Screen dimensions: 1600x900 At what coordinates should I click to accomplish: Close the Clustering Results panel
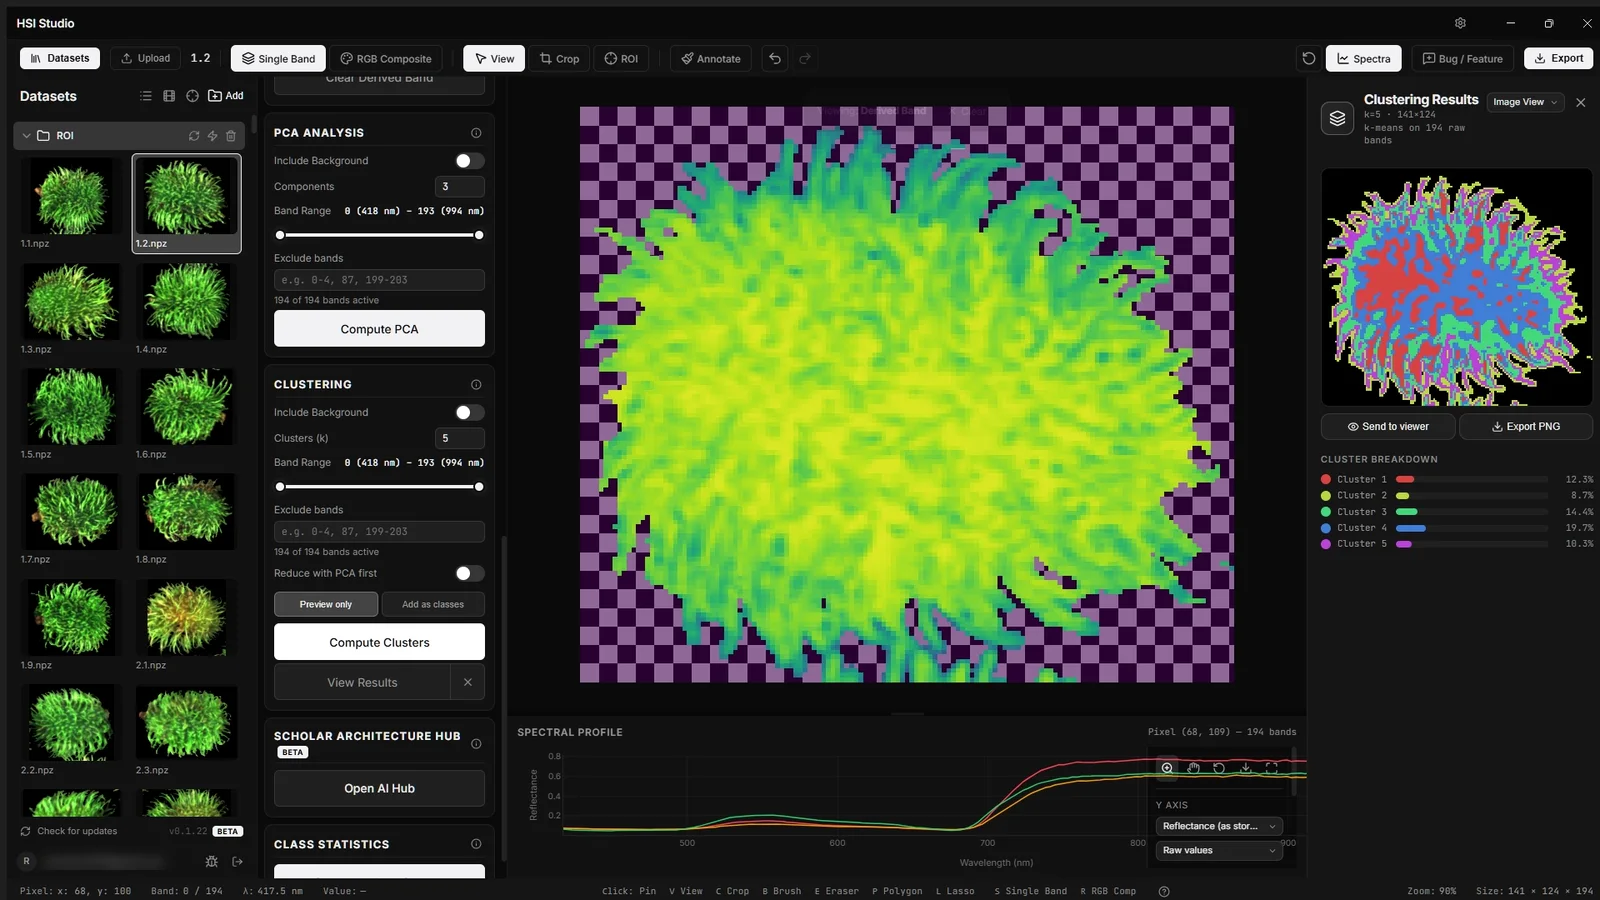1580,102
